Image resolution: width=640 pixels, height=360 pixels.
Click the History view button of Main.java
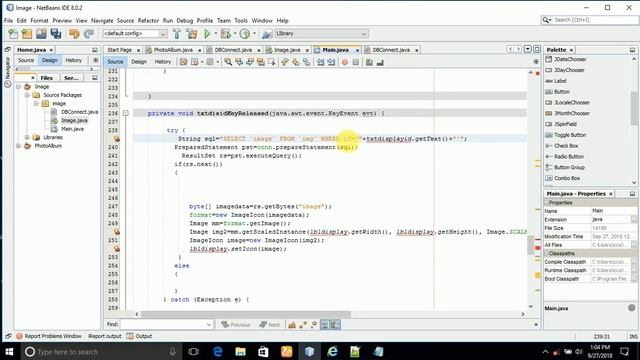(x=162, y=62)
